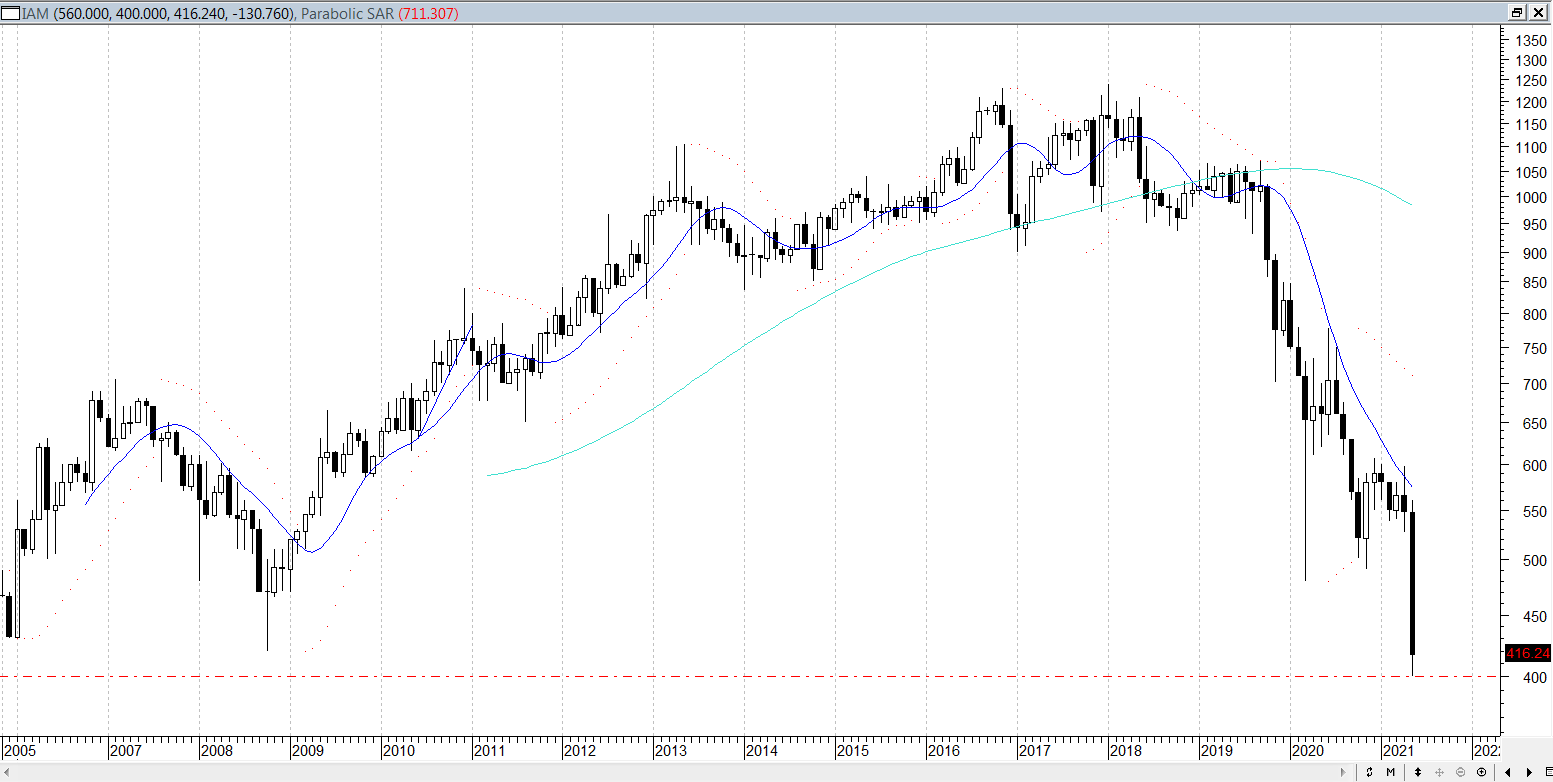
Task: Click the chart window system menu icon
Action: 9,13
